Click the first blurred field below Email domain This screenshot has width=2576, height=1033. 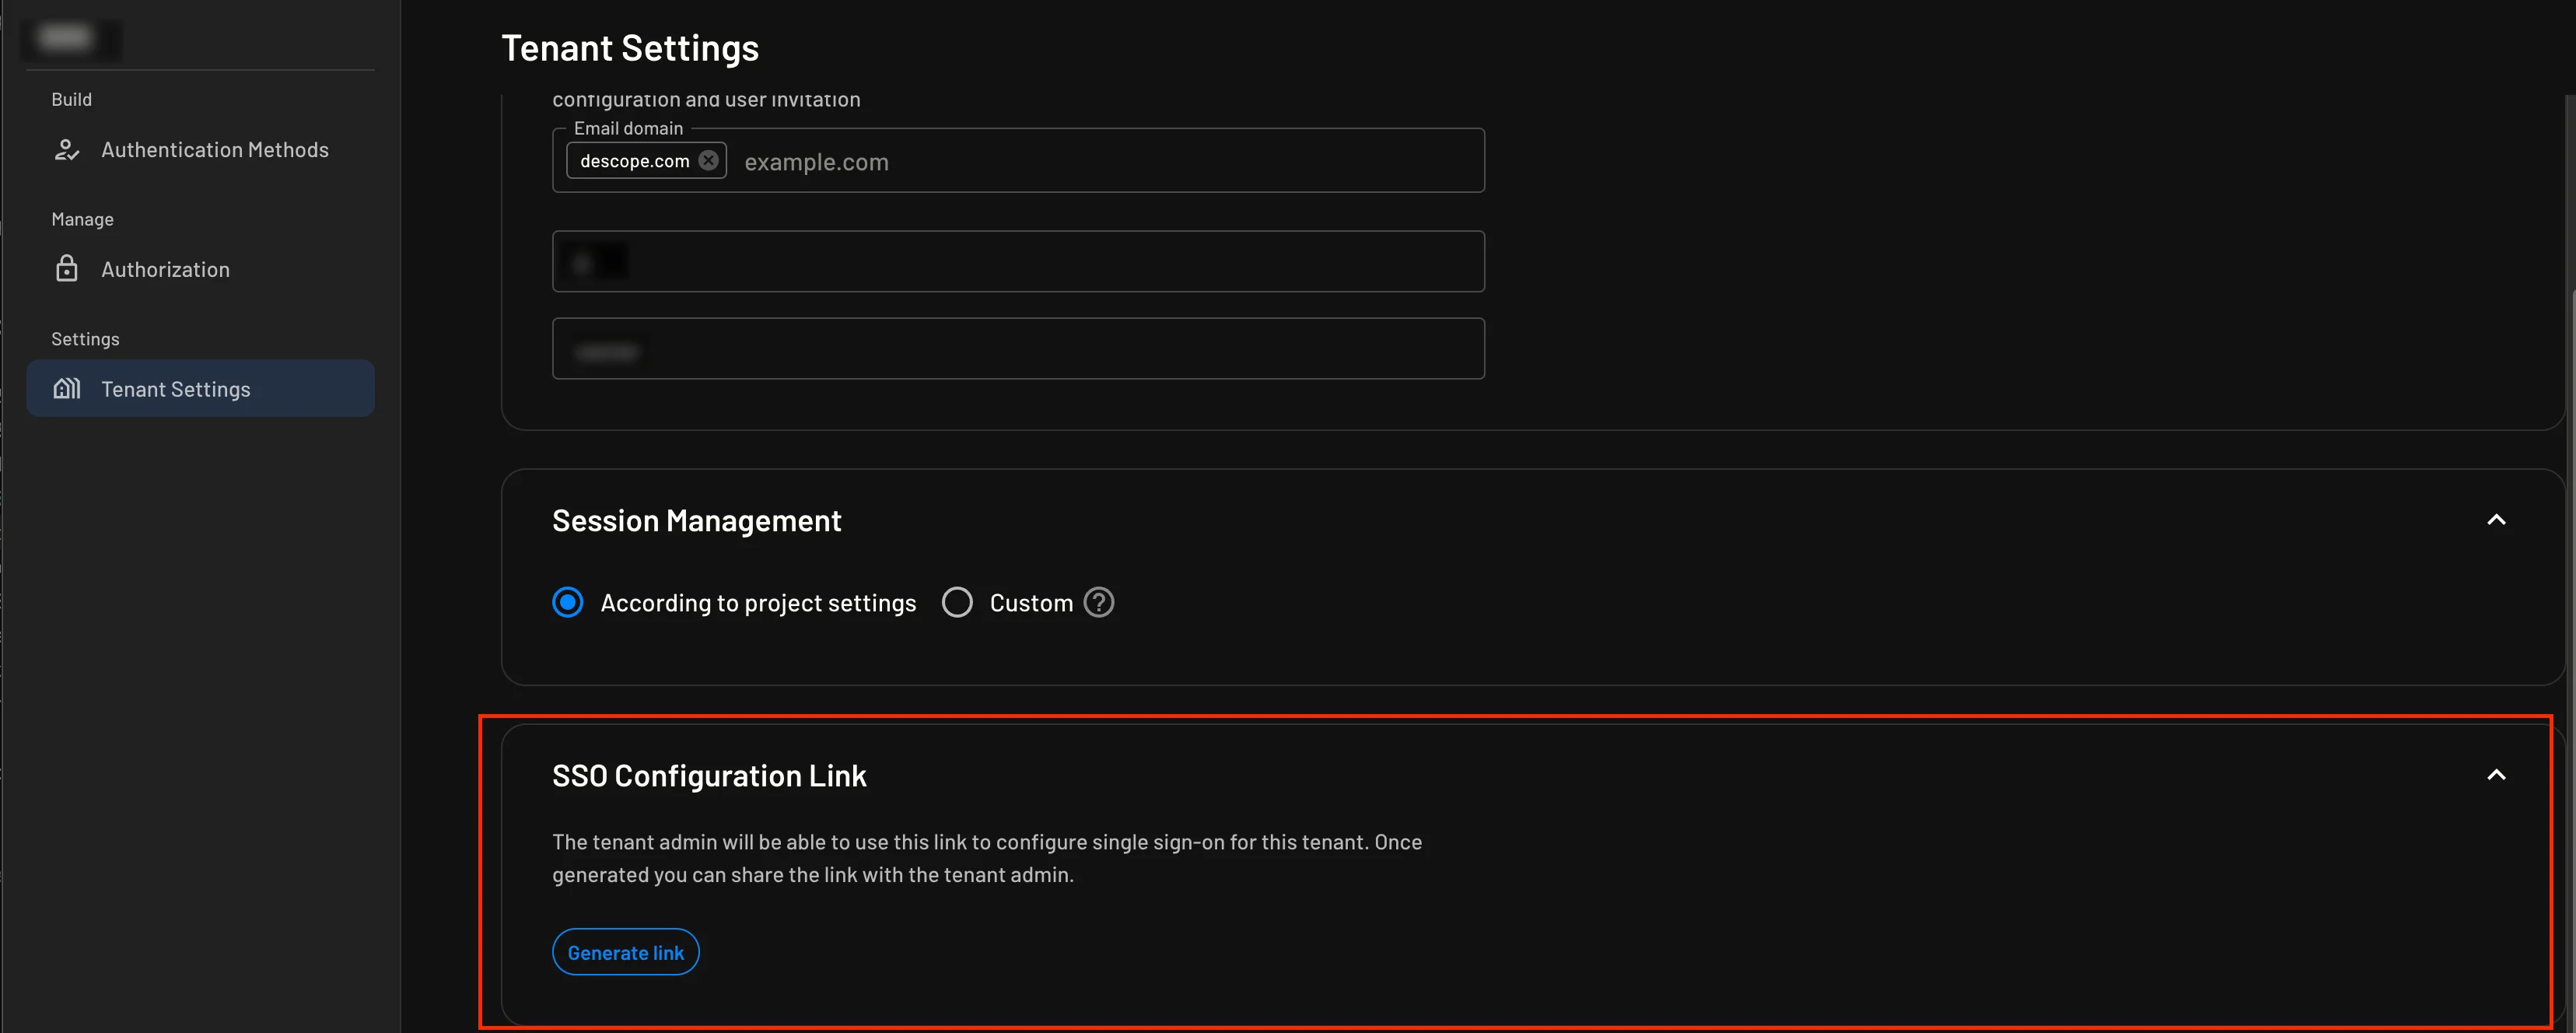(1018, 262)
